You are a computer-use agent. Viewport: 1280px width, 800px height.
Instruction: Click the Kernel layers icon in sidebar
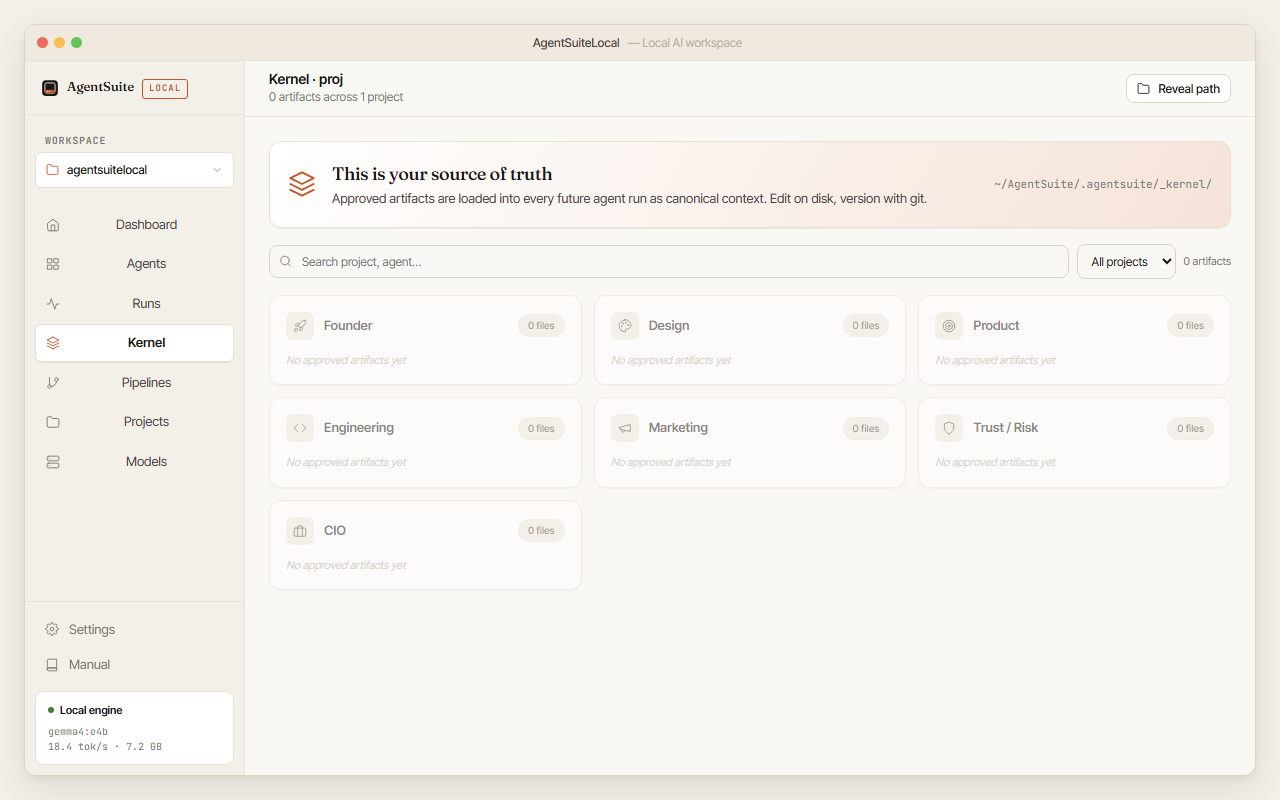click(x=53, y=343)
